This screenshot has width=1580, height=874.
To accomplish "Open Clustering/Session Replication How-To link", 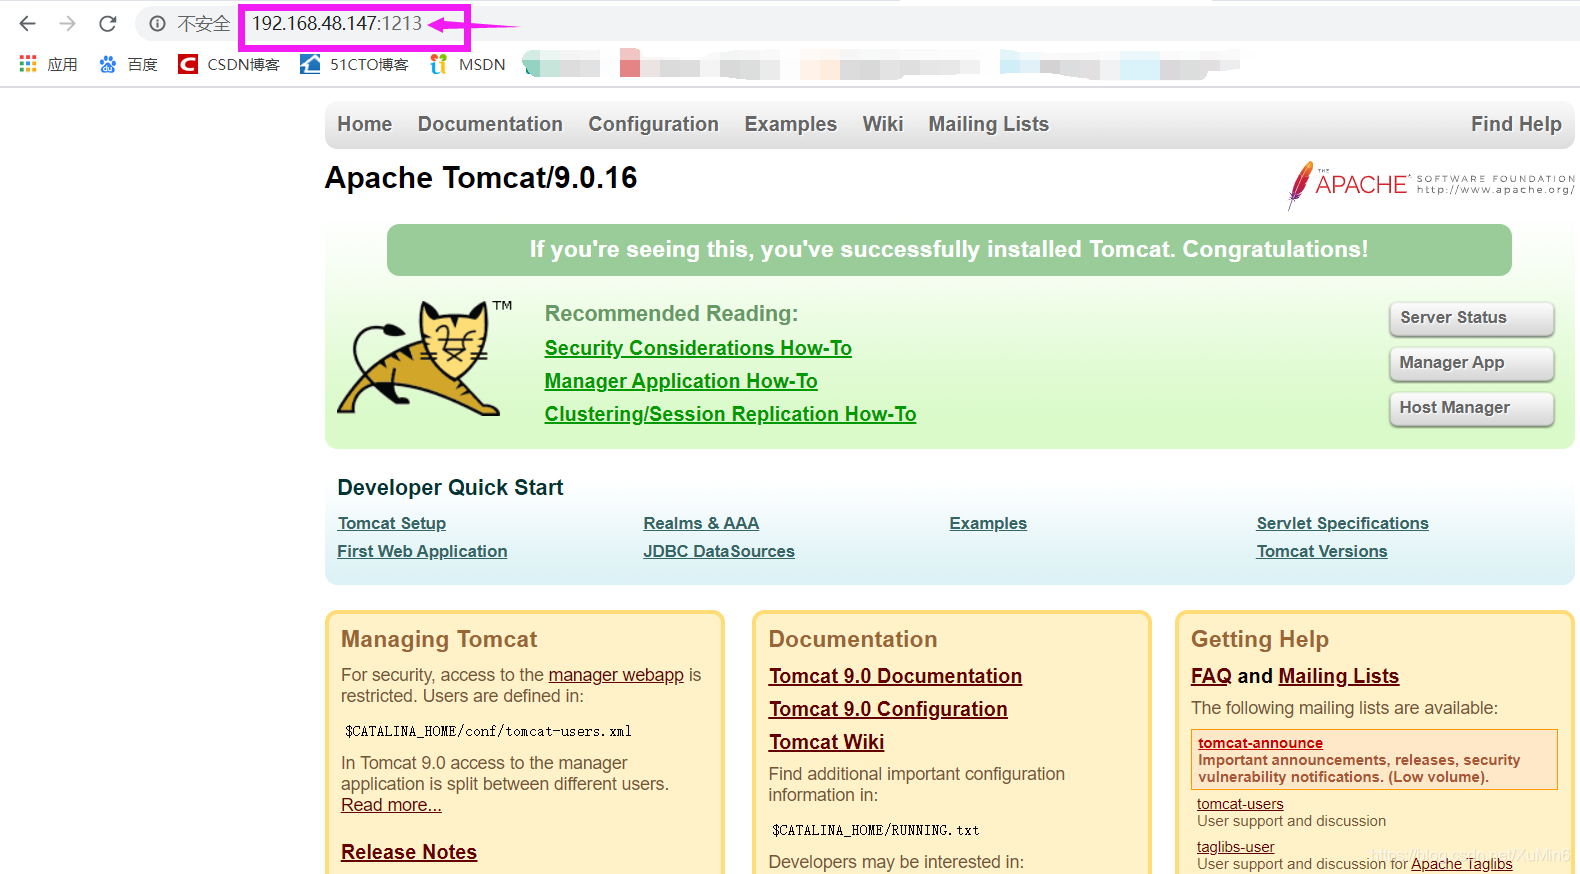I will (730, 414).
